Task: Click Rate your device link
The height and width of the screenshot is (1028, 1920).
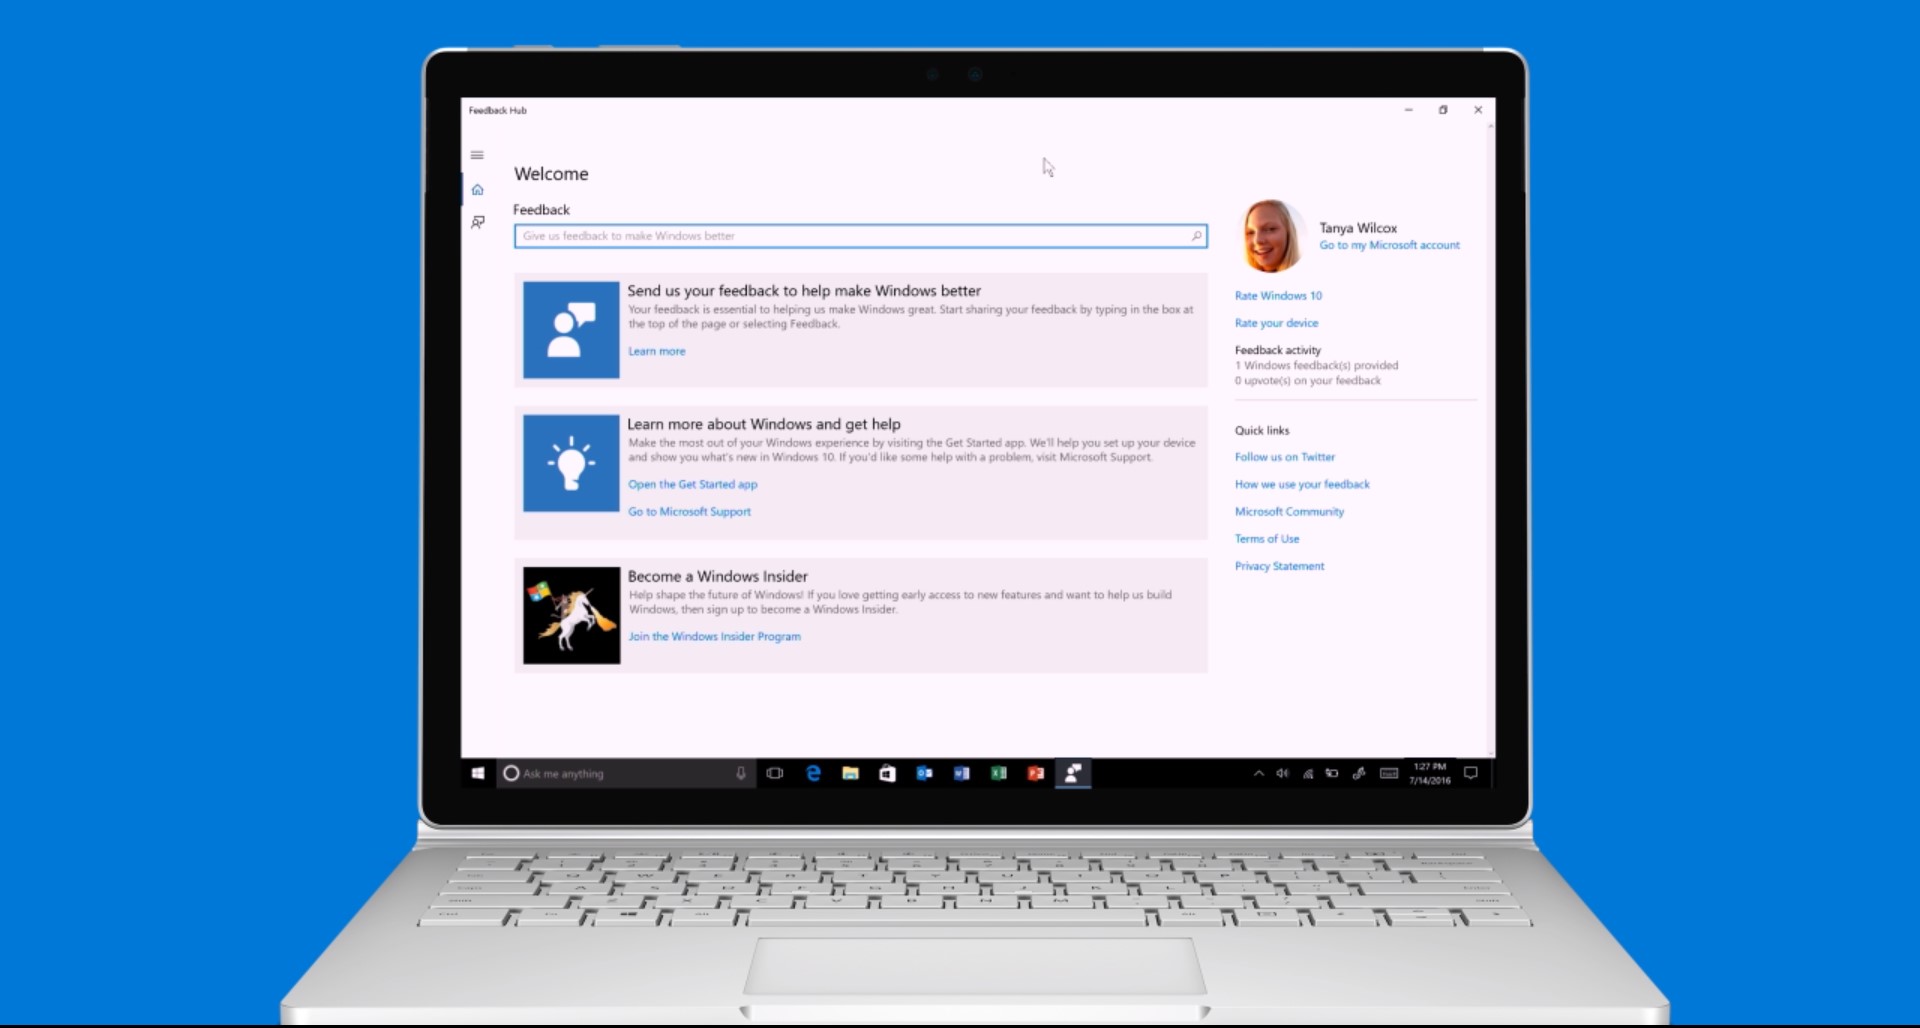Action: click(1276, 323)
